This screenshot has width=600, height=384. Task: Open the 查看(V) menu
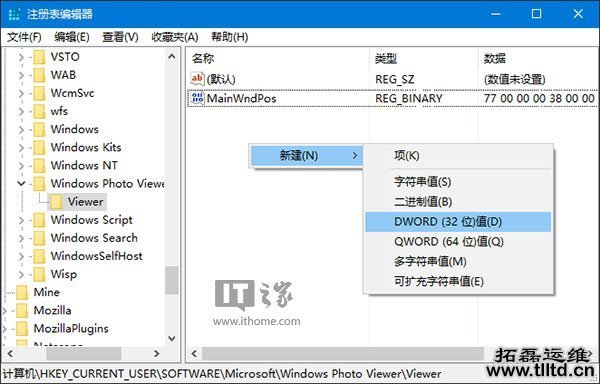(120, 37)
